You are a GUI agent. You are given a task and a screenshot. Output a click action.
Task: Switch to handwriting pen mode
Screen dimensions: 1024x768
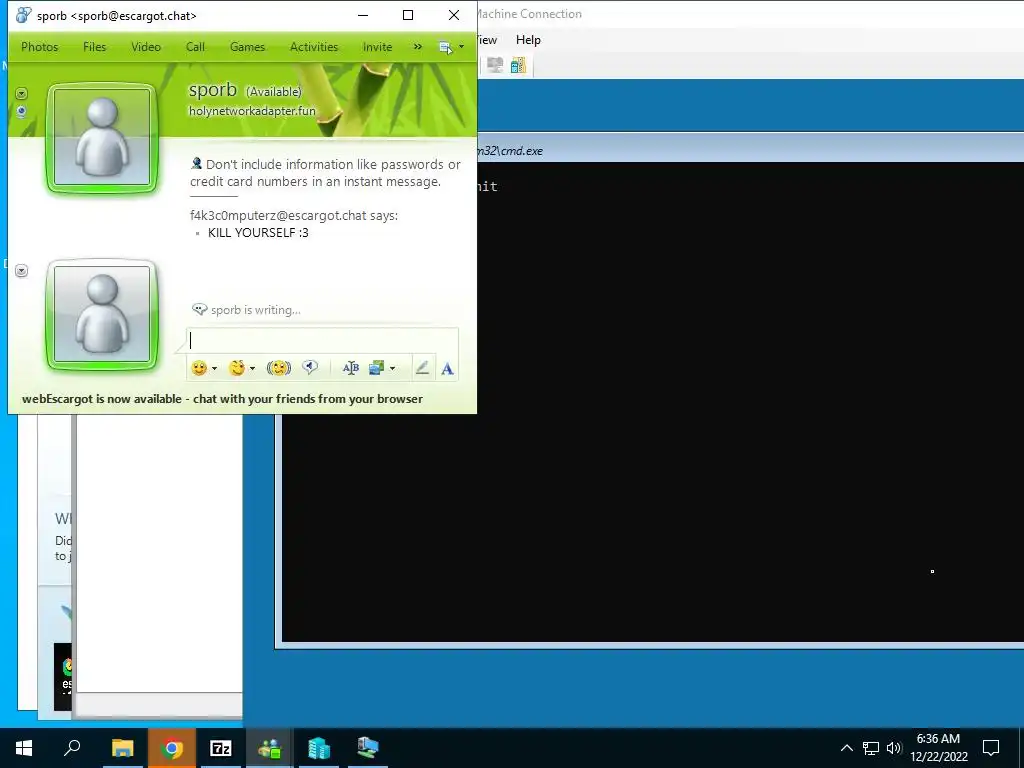click(x=422, y=368)
